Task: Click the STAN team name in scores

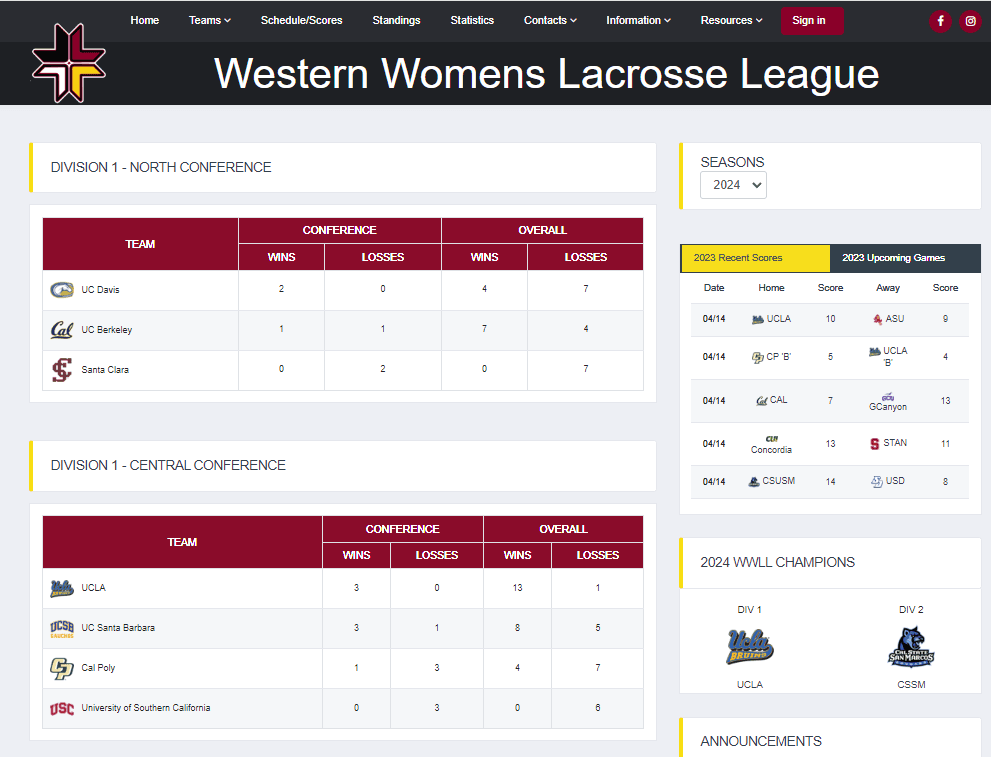Action: click(895, 443)
